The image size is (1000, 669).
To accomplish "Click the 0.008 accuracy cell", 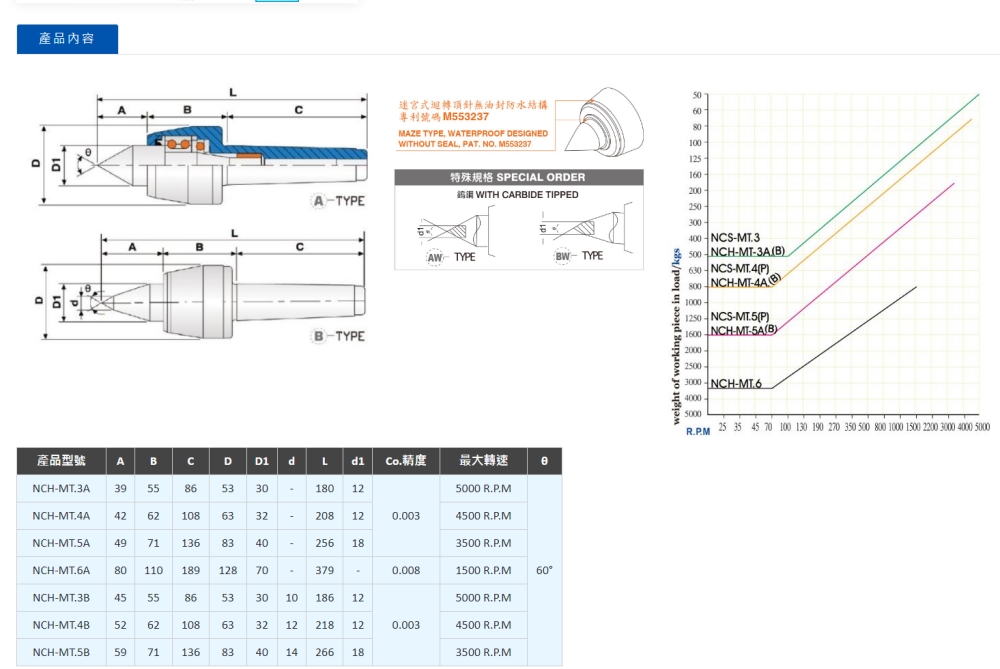I will click(405, 571).
